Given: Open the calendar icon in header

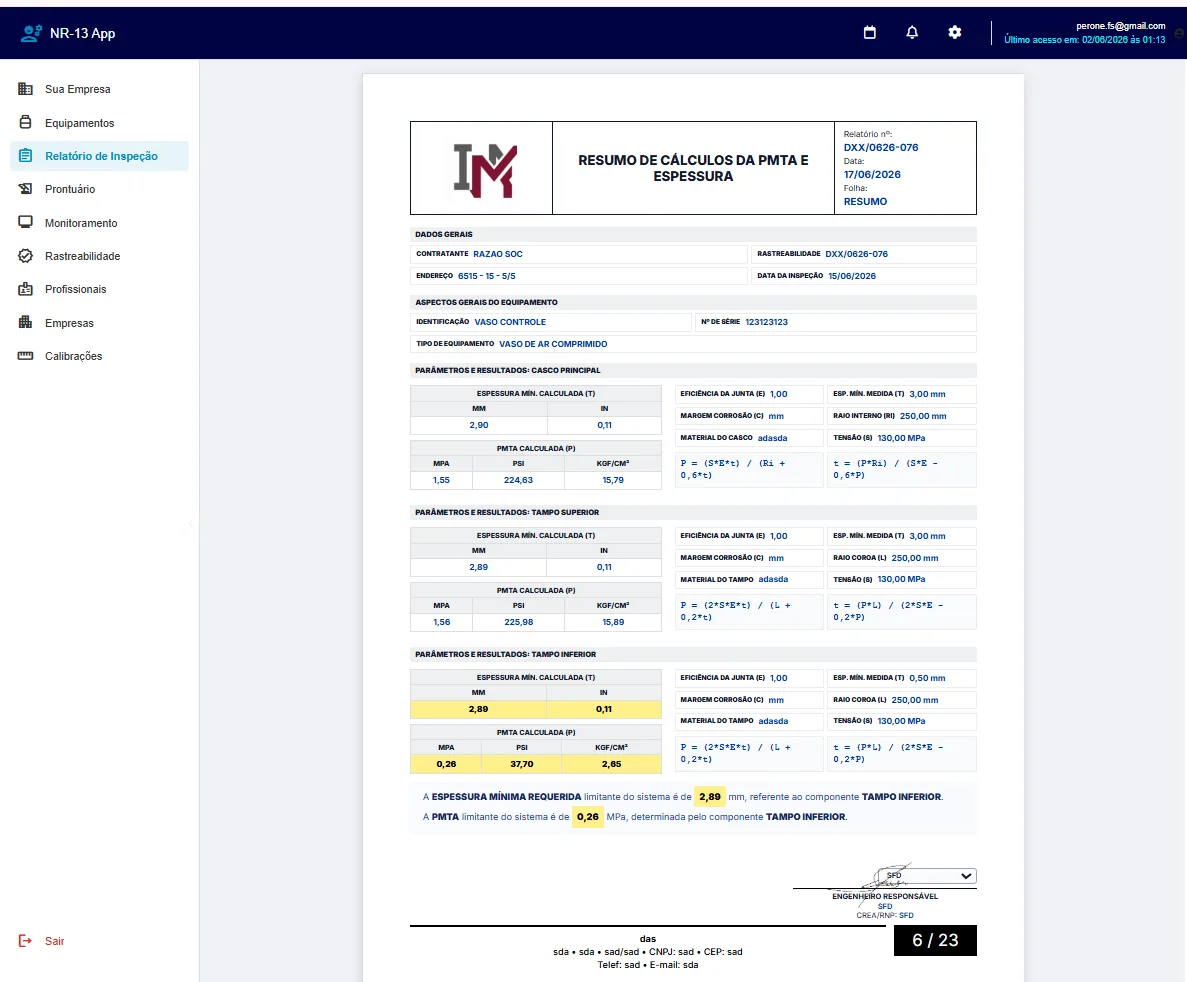Looking at the screenshot, I should [870, 33].
